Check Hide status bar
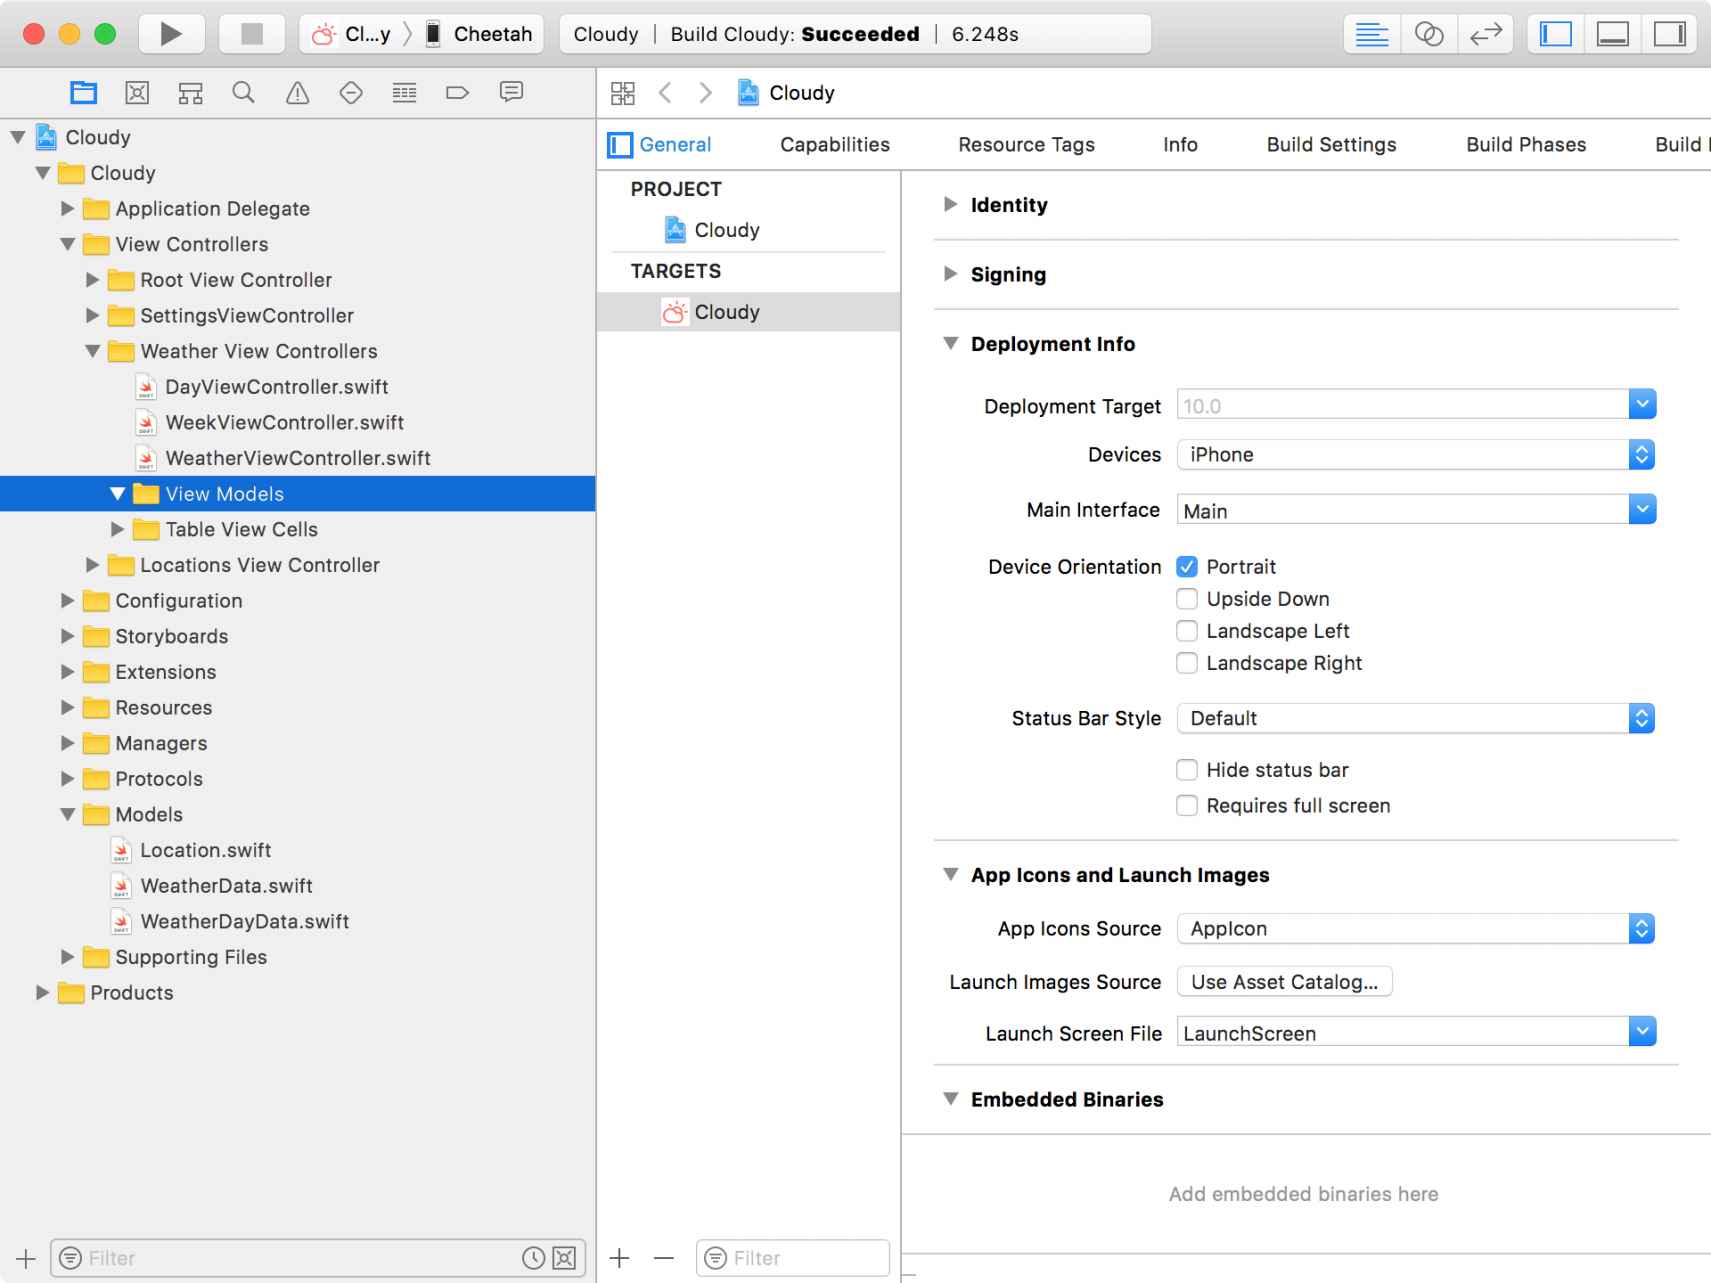1711x1283 pixels. pos(1187,770)
